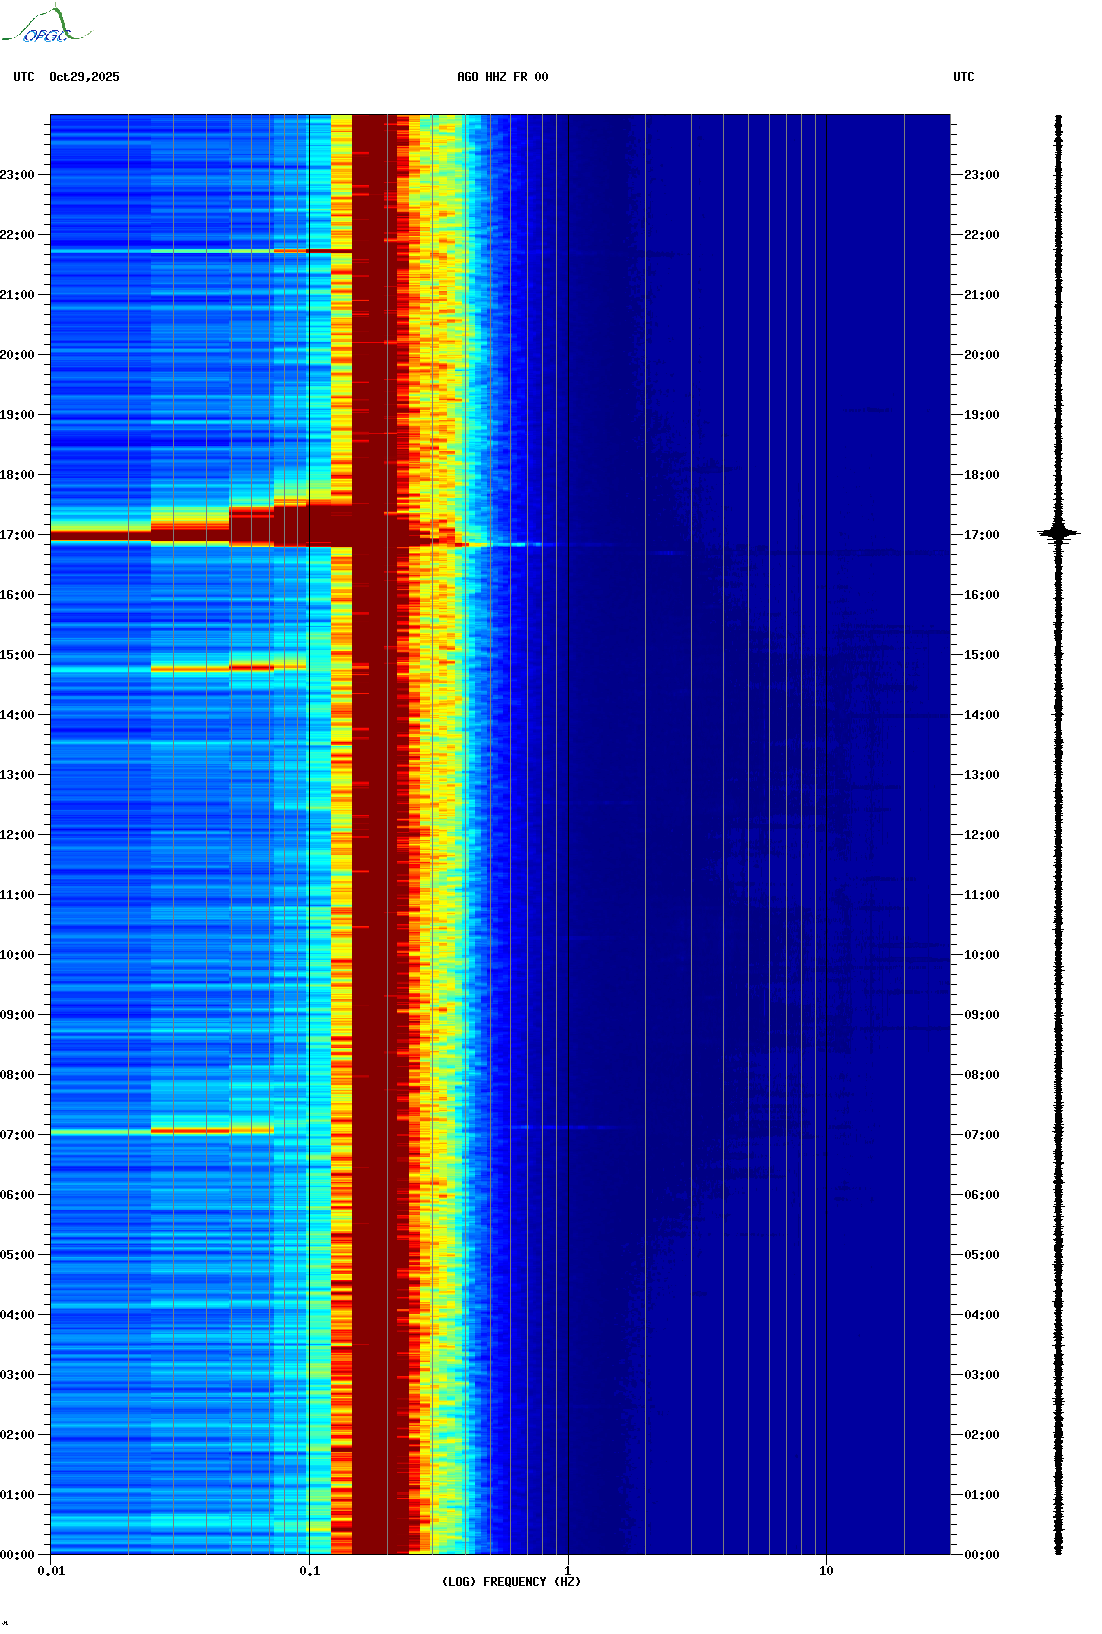The height and width of the screenshot is (1634, 1102).
Task: Click the 00:00 label on right axis
Action: (982, 1555)
